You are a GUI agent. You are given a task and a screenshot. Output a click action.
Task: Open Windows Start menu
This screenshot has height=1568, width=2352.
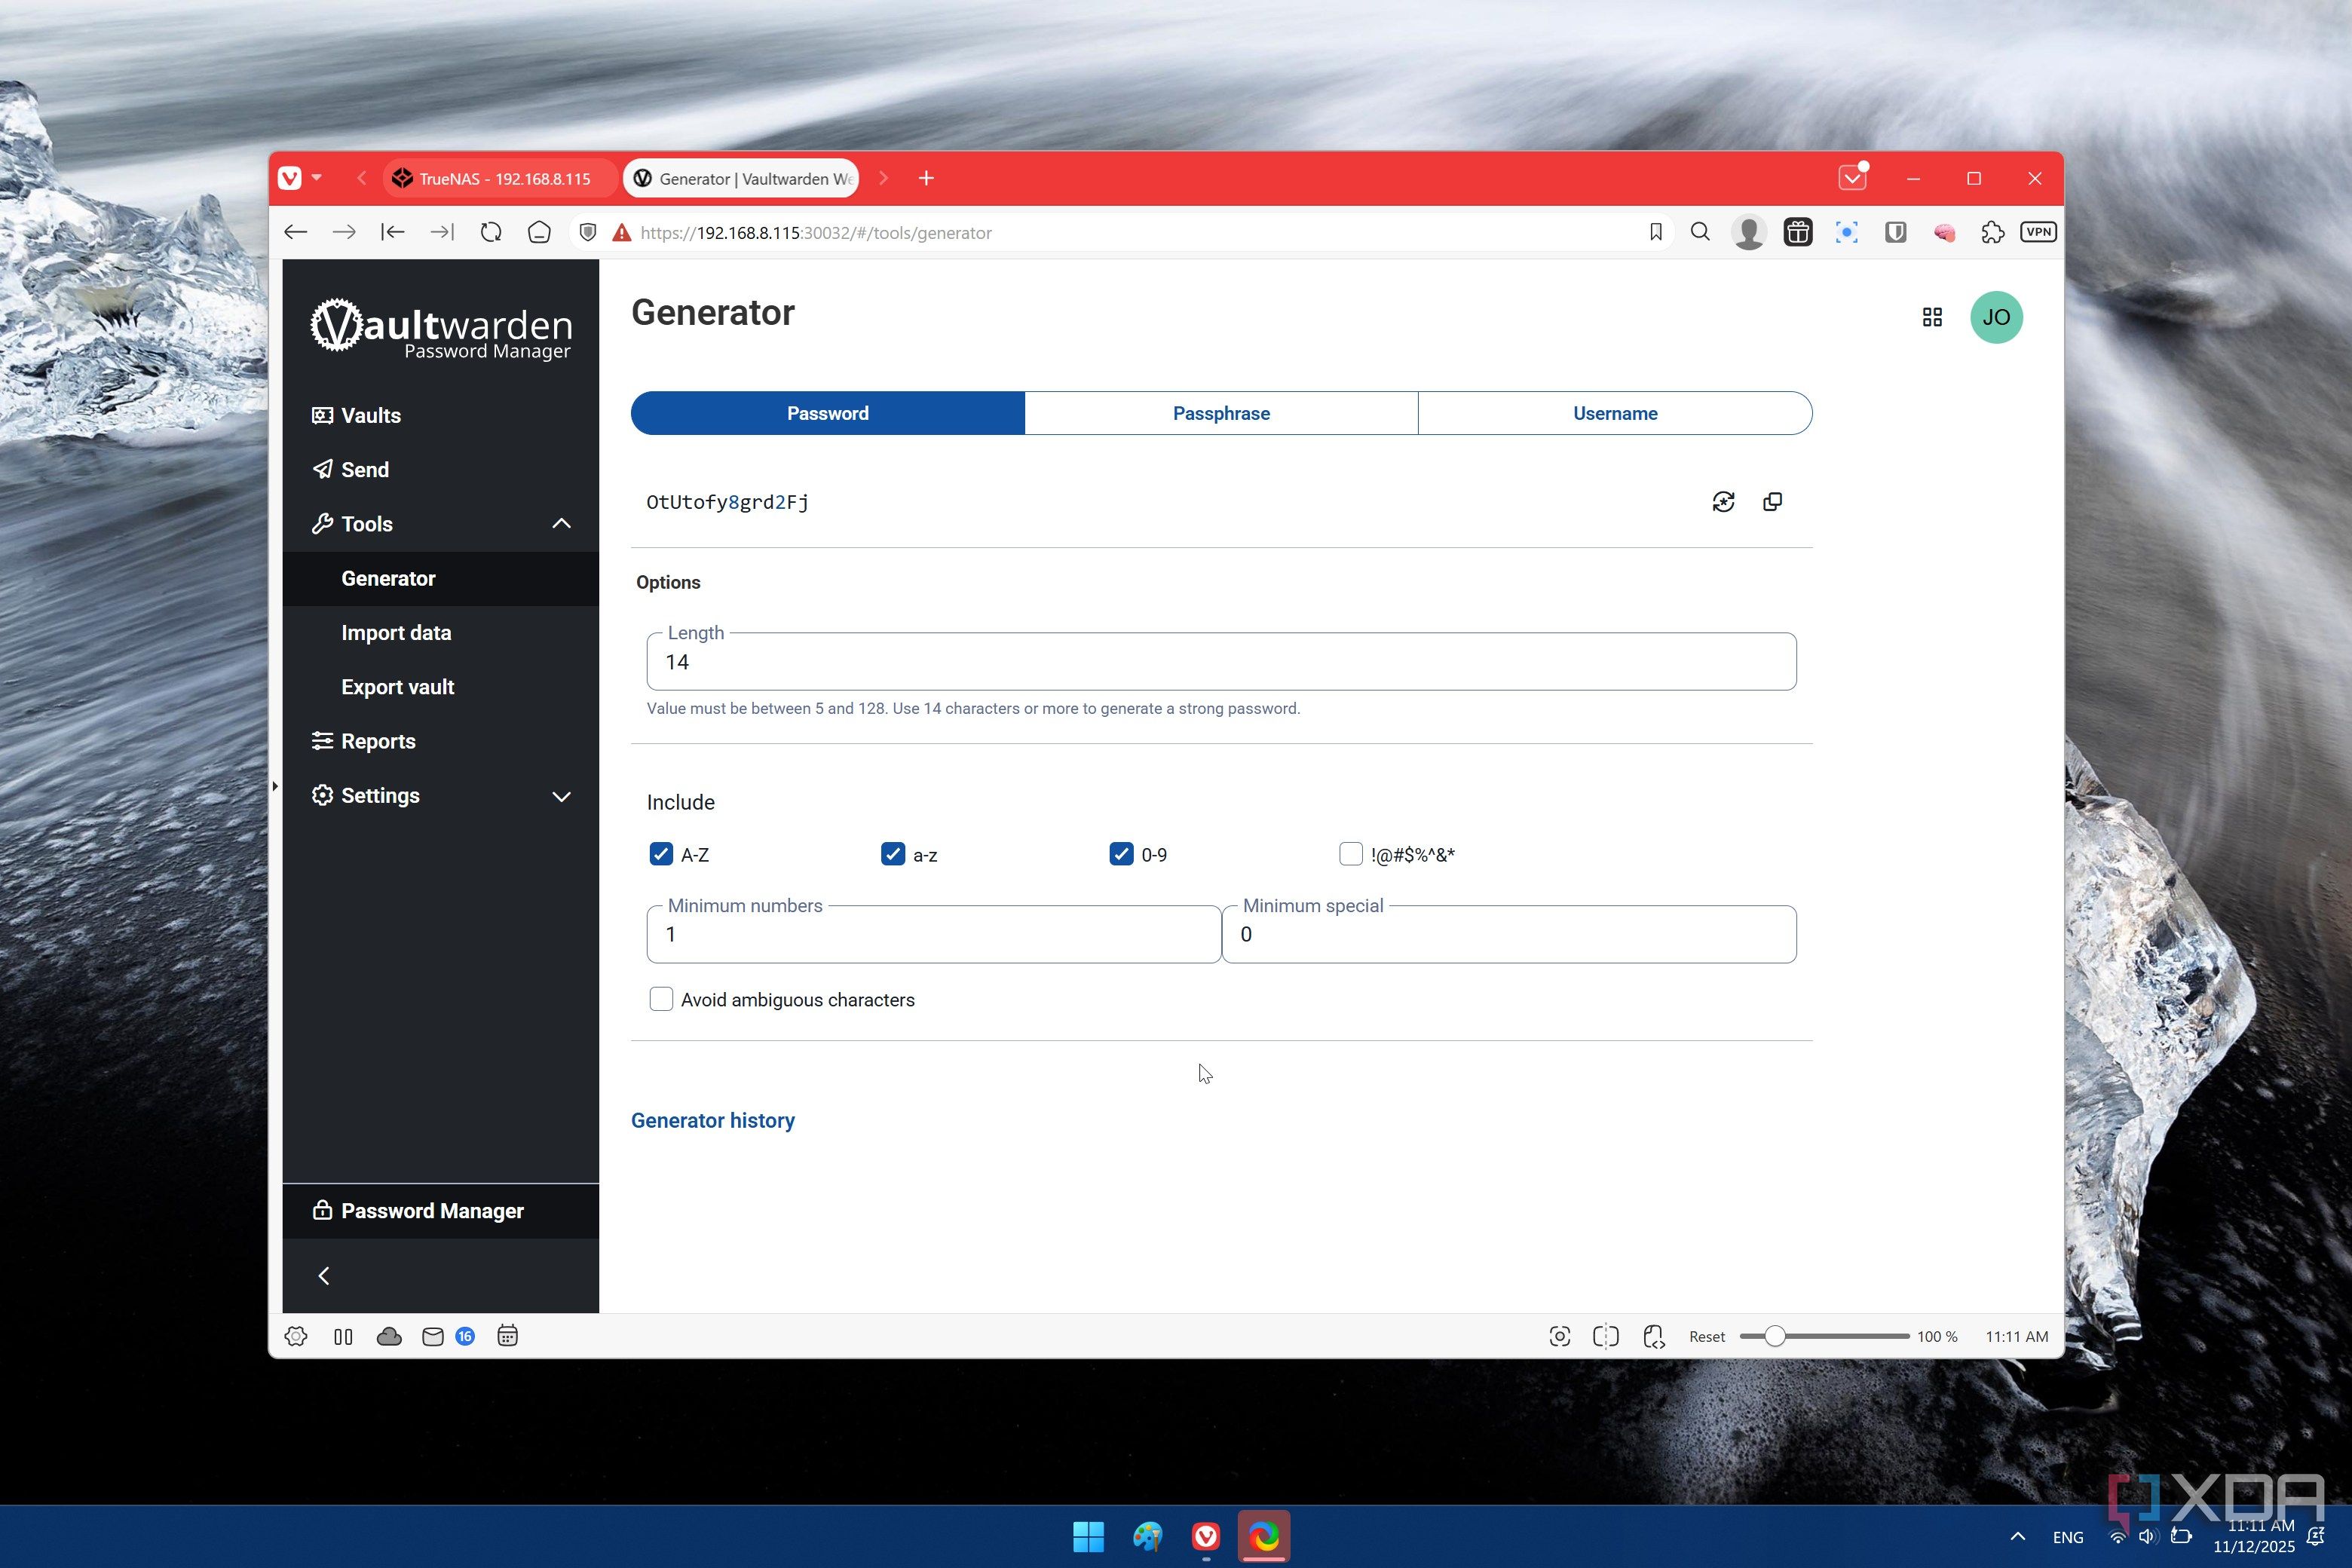click(1088, 1536)
